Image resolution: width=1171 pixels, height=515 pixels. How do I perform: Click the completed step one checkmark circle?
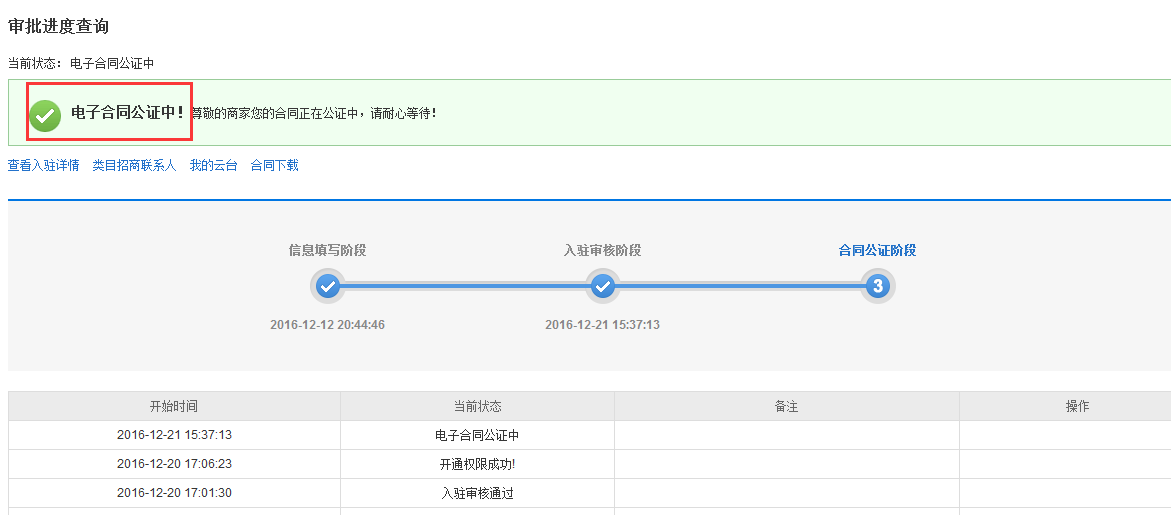328,286
